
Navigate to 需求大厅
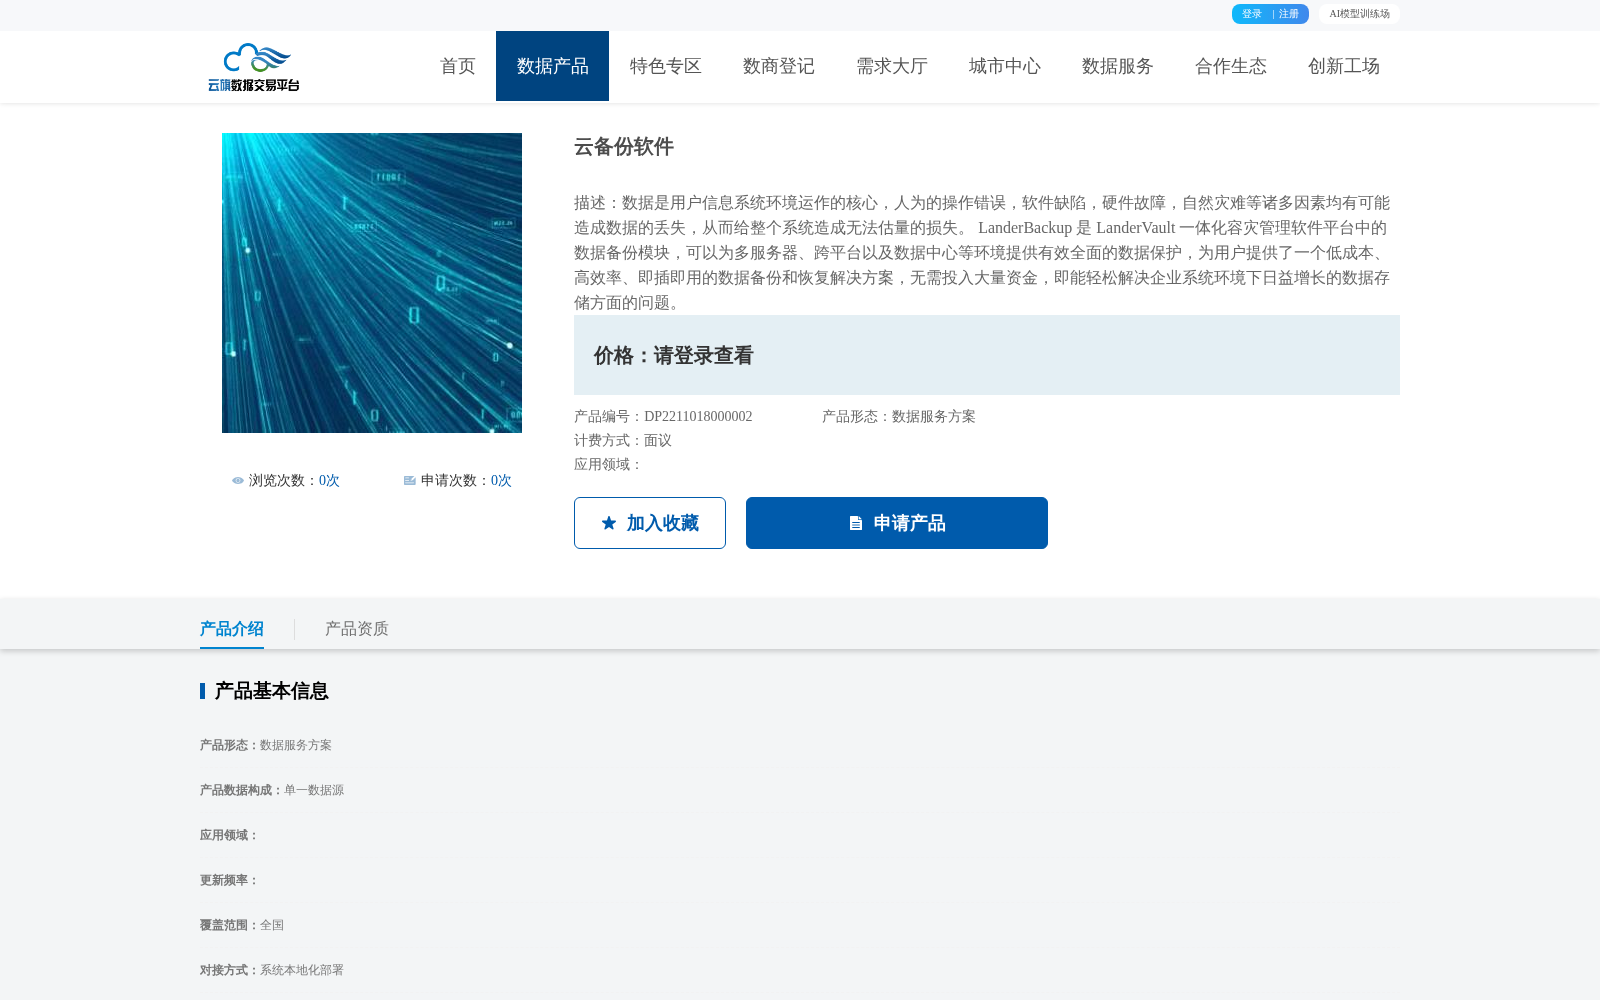click(891, 66)
